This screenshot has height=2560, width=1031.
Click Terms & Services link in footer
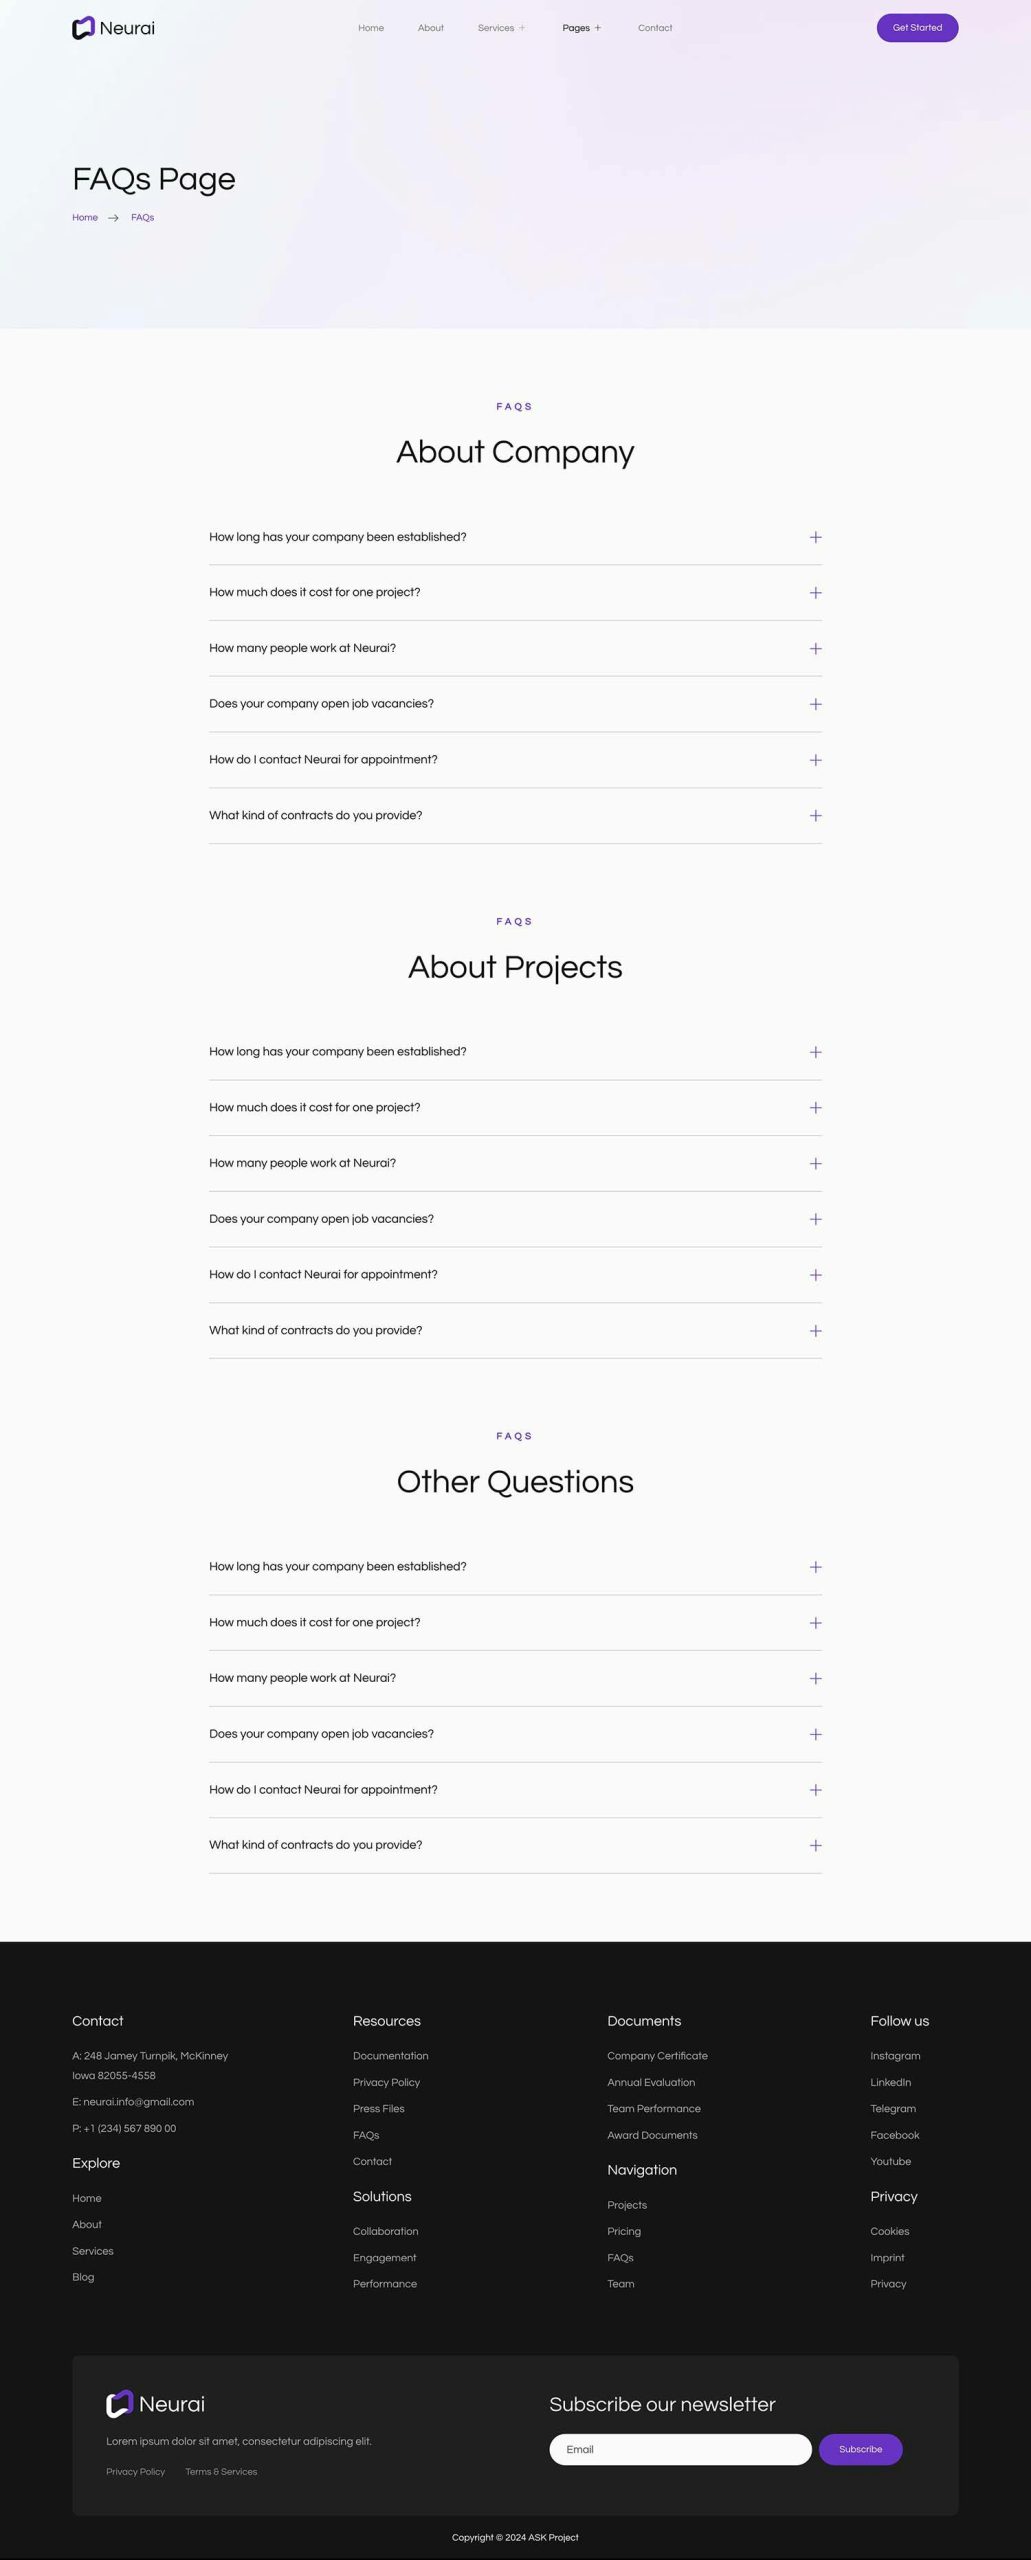click(x=221, y=2471)
